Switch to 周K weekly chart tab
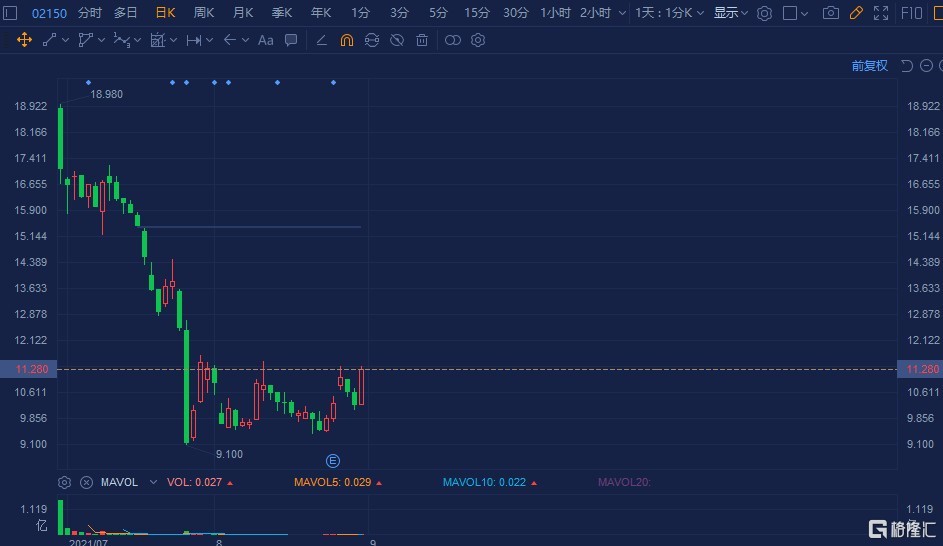 point(204,13)
